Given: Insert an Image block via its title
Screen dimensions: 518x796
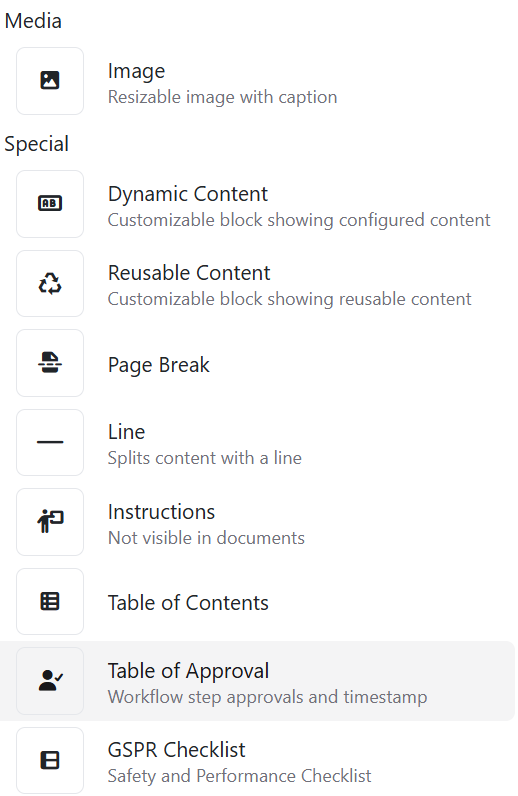Looking at the screenshot, I should [136, 71].
